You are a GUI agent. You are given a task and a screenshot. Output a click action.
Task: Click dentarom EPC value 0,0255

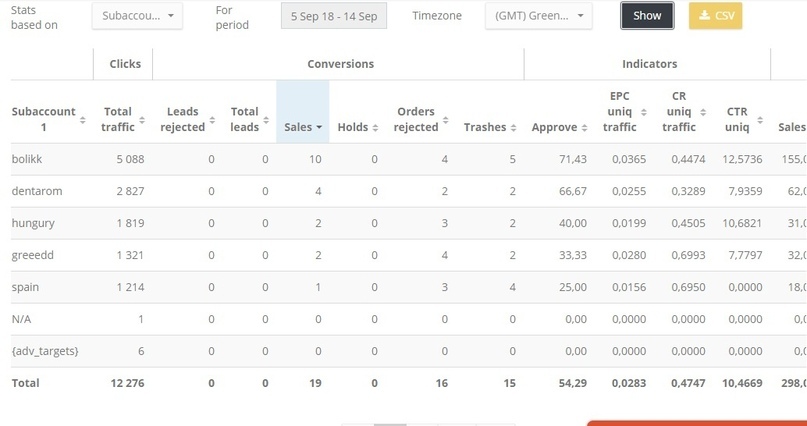[x=629, y=191]
